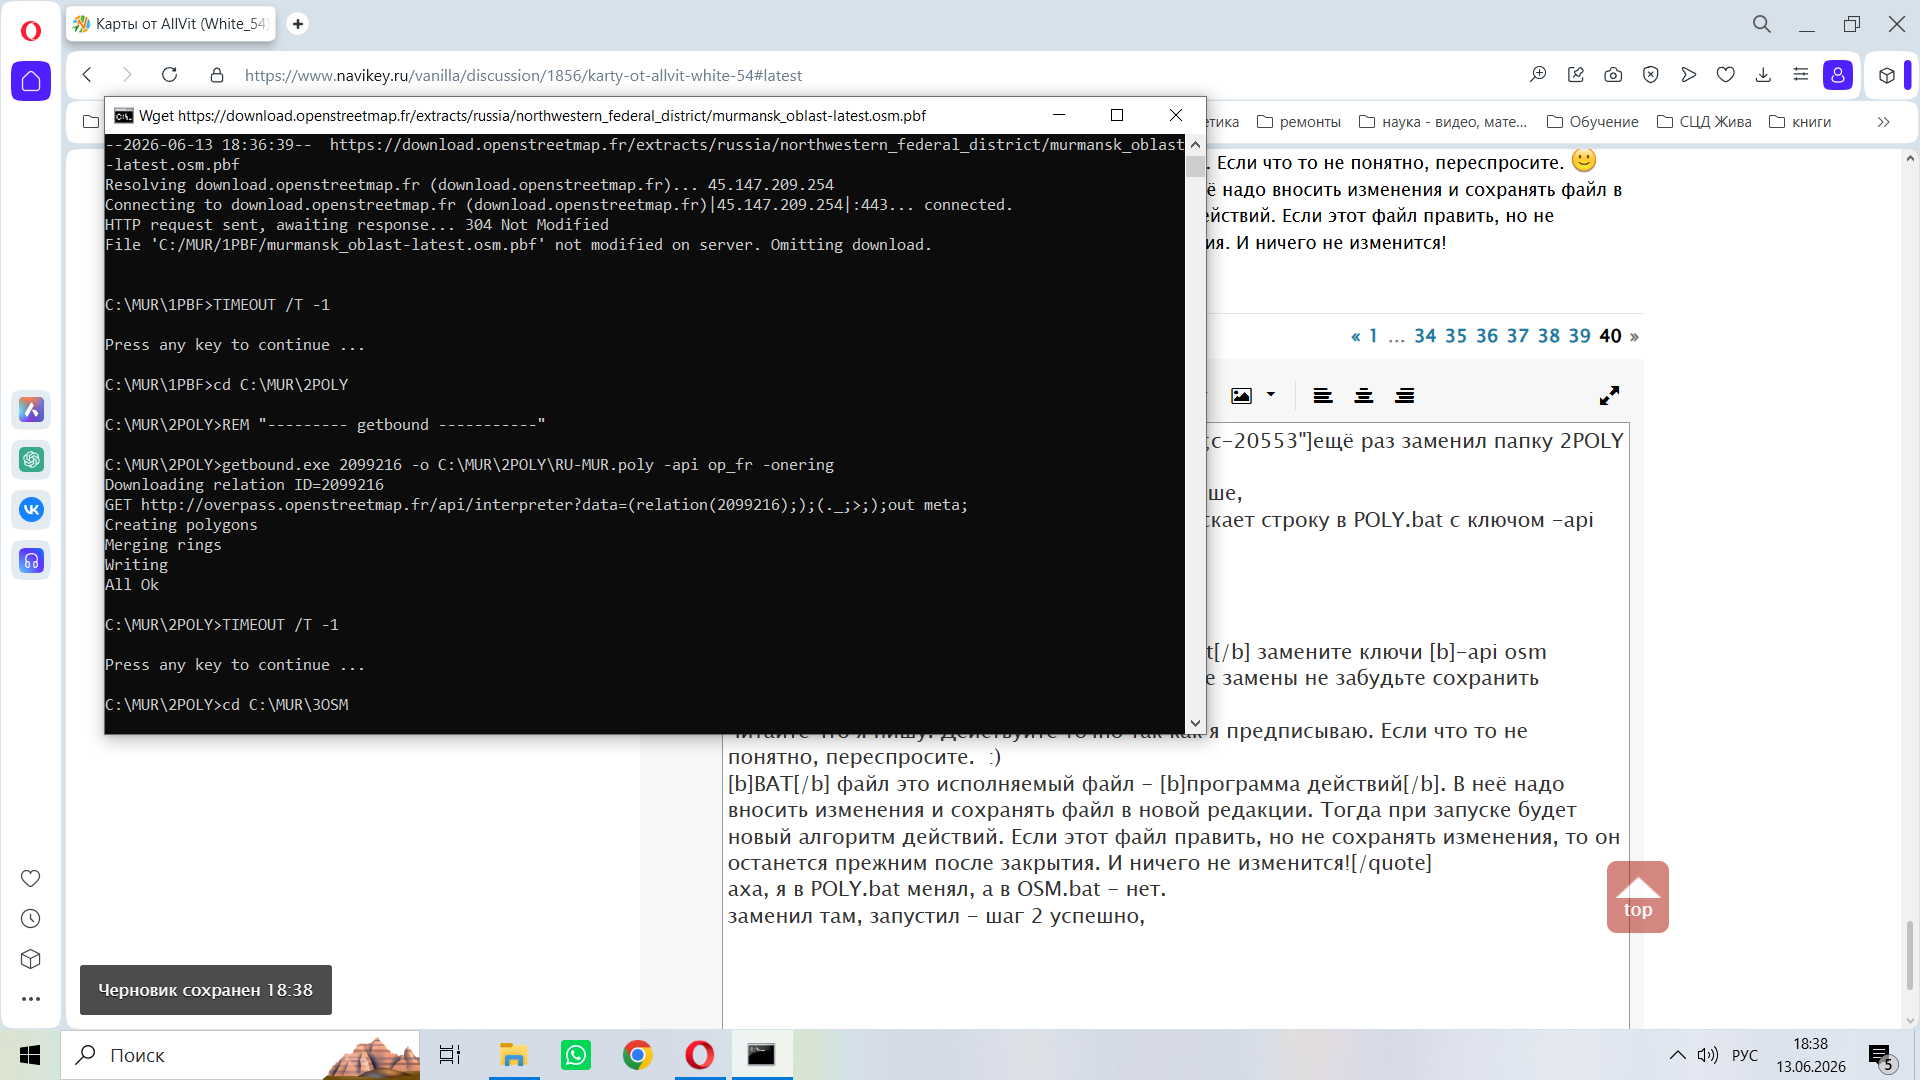Select the Карты от AllVit tab
This screenshot has height=1080, width=1920.
point(172,24)
